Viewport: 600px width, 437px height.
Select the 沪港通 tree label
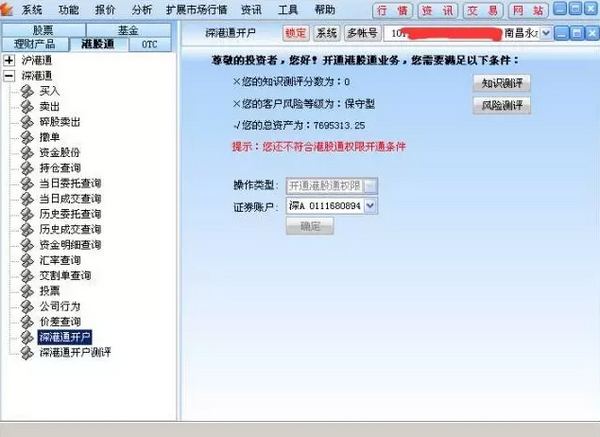pos(37,60)
